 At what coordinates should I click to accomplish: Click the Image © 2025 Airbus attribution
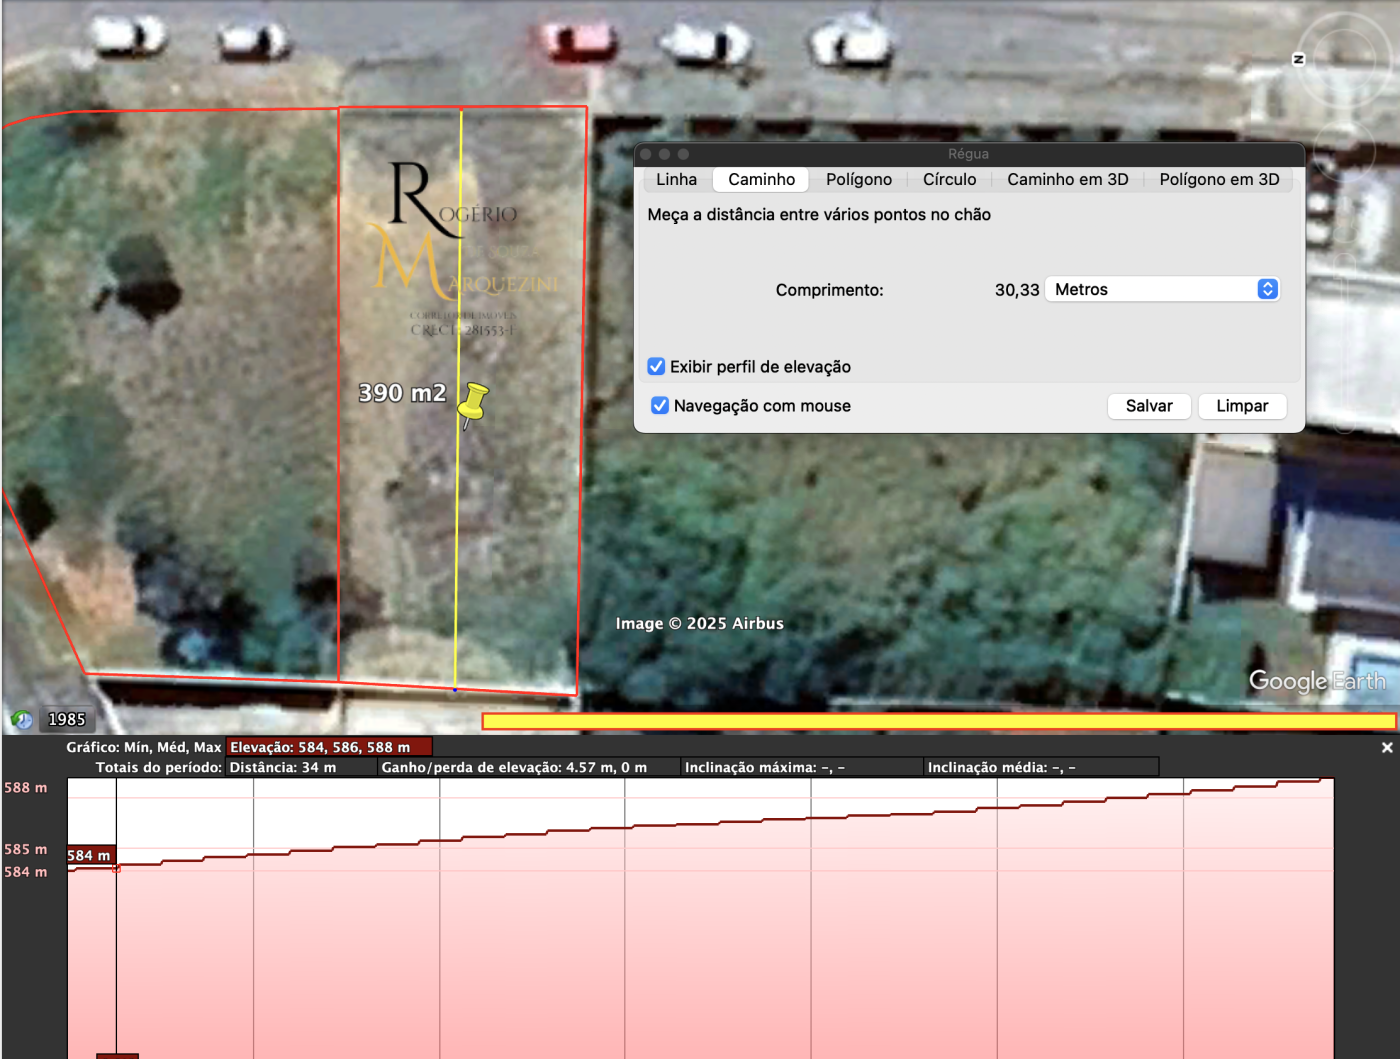(x=700, y=624)
